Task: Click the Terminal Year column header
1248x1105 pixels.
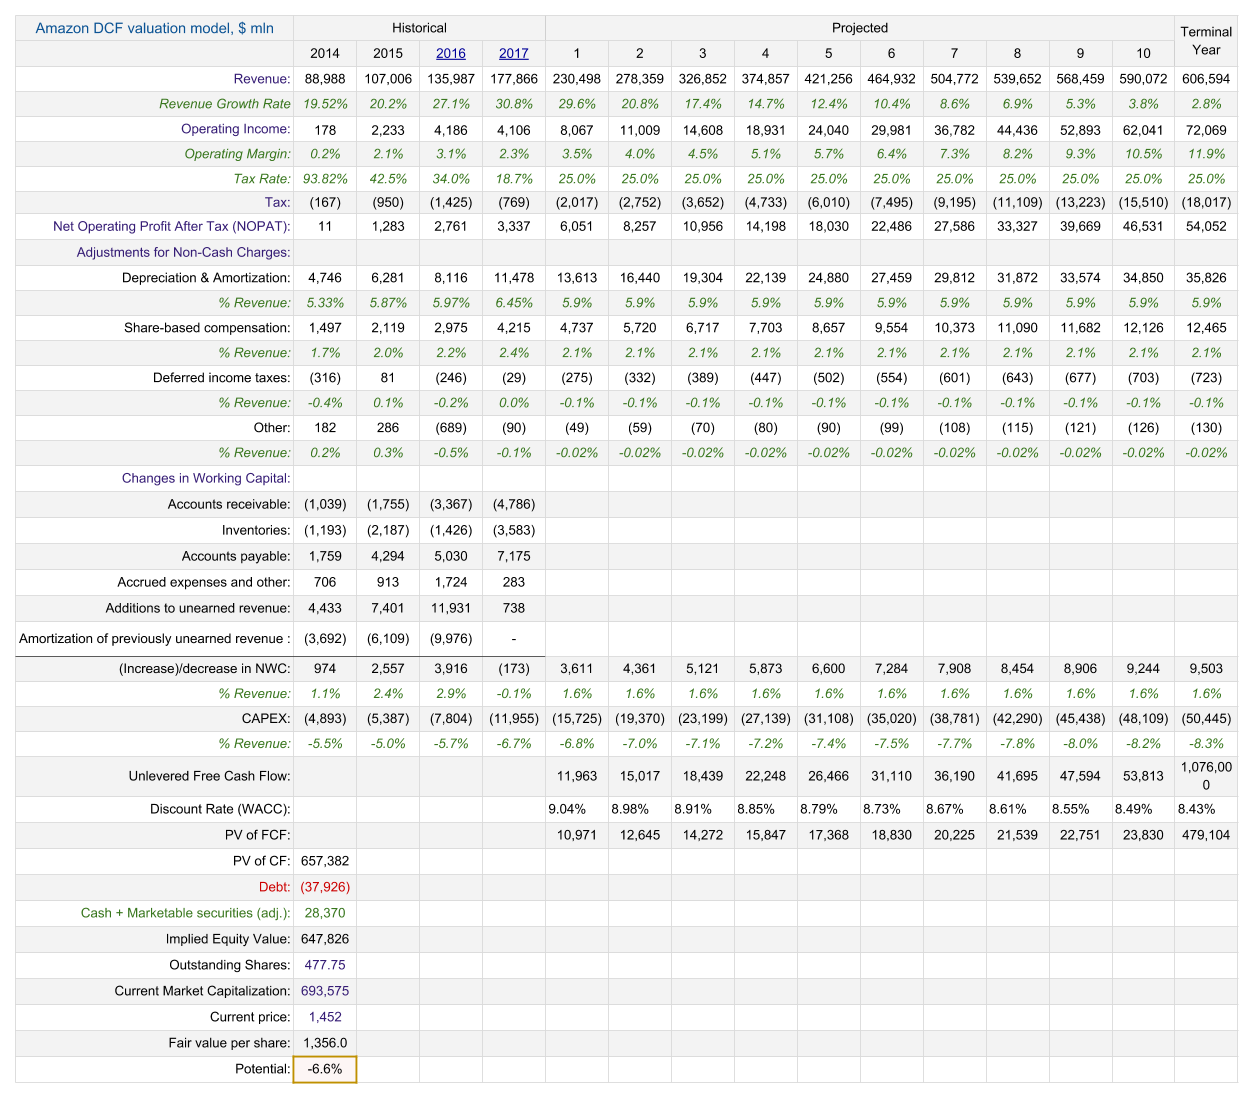Action: point(1206,41)
